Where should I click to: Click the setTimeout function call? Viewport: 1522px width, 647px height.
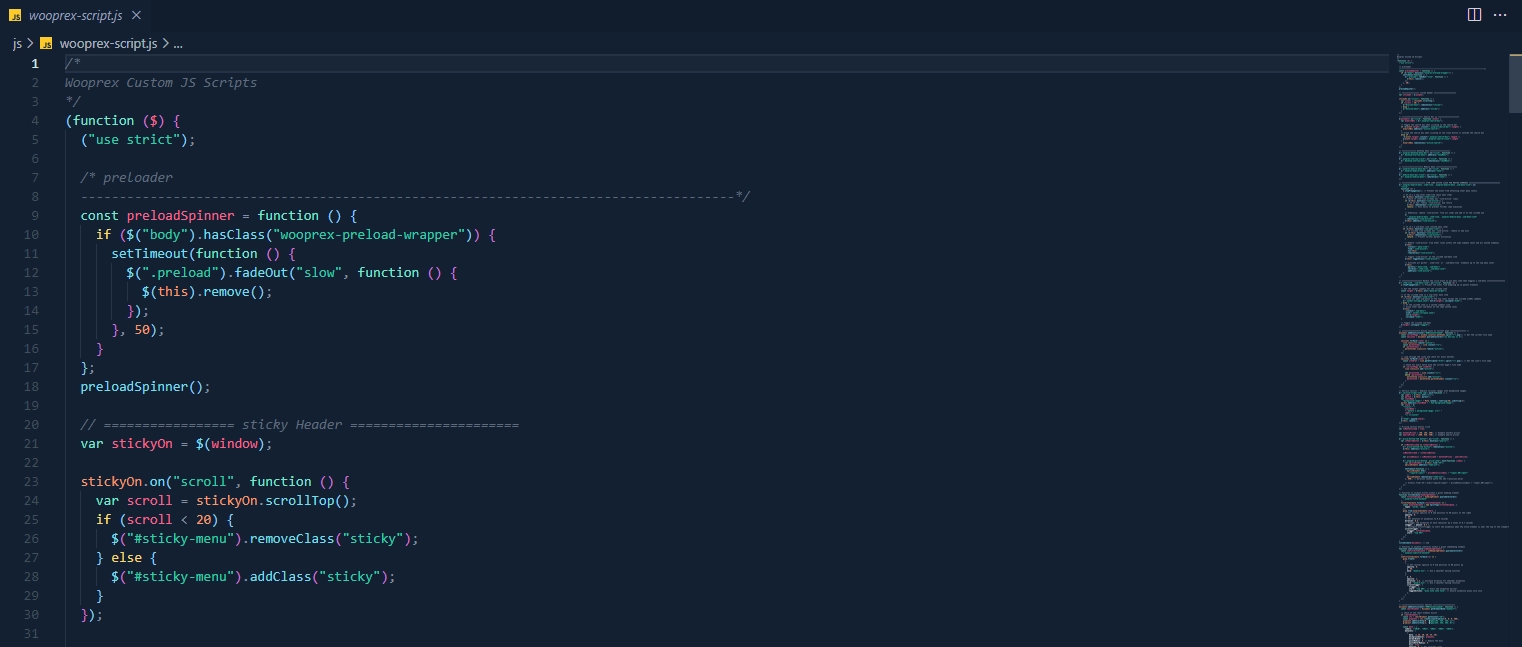(x=150, y=254)
